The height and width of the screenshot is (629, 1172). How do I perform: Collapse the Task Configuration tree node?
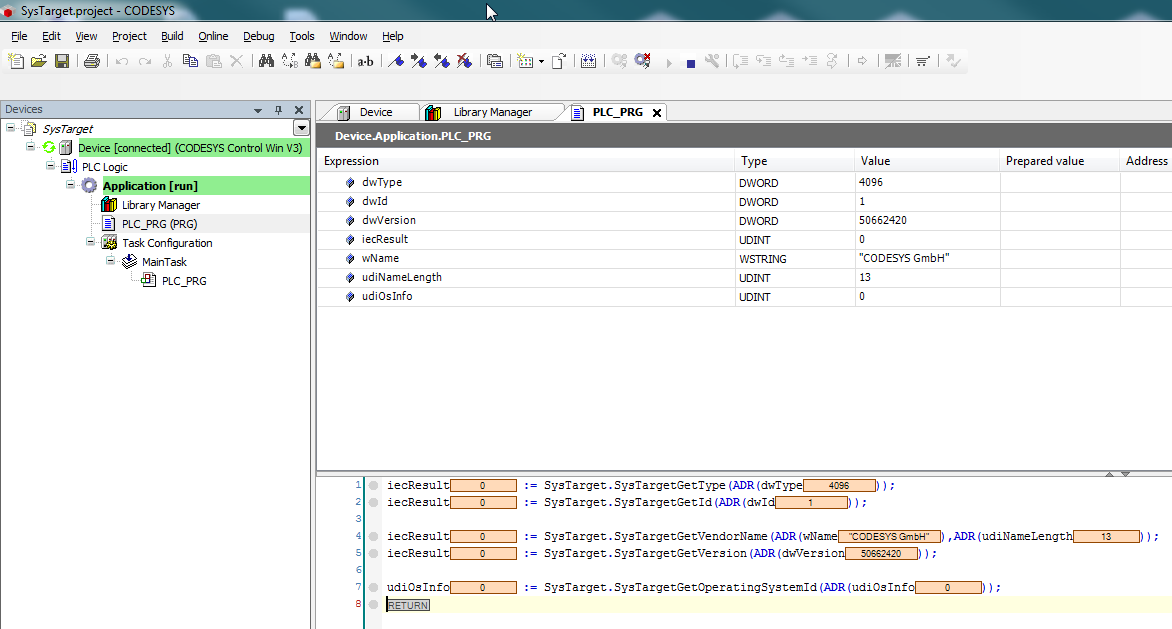[91, 243]
